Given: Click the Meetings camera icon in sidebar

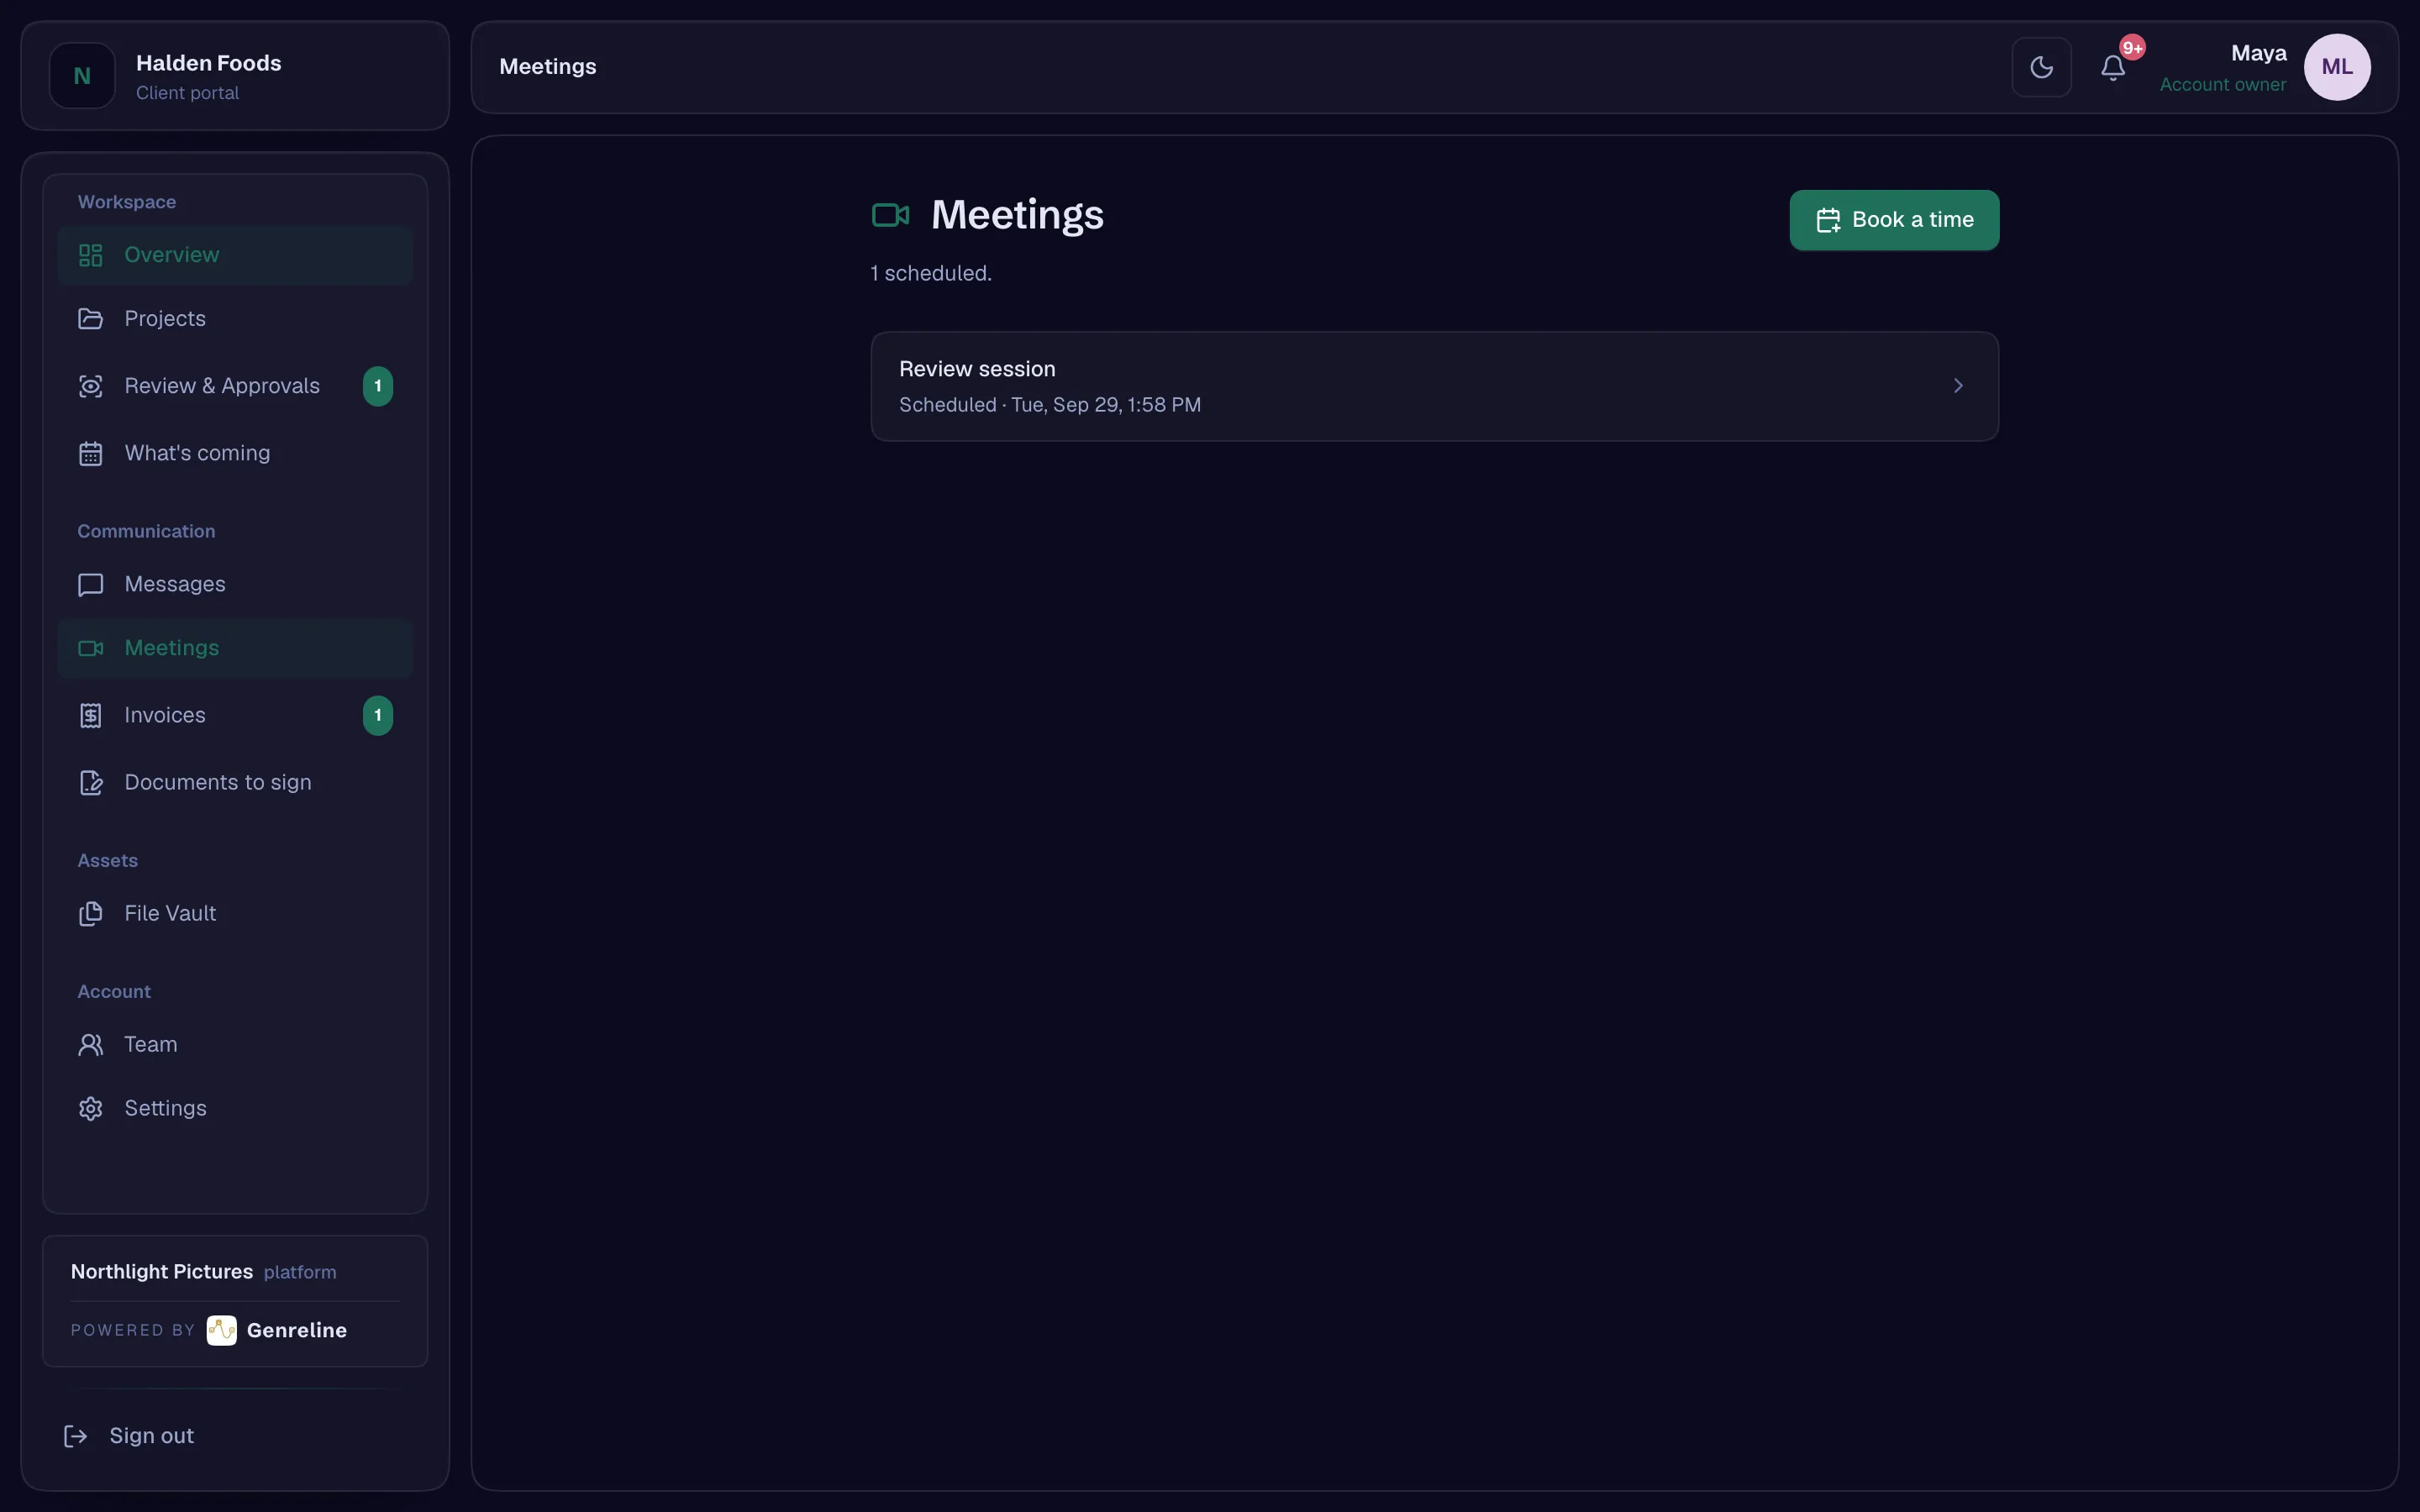Looking at the screenshot, I should tap(91, 648).
